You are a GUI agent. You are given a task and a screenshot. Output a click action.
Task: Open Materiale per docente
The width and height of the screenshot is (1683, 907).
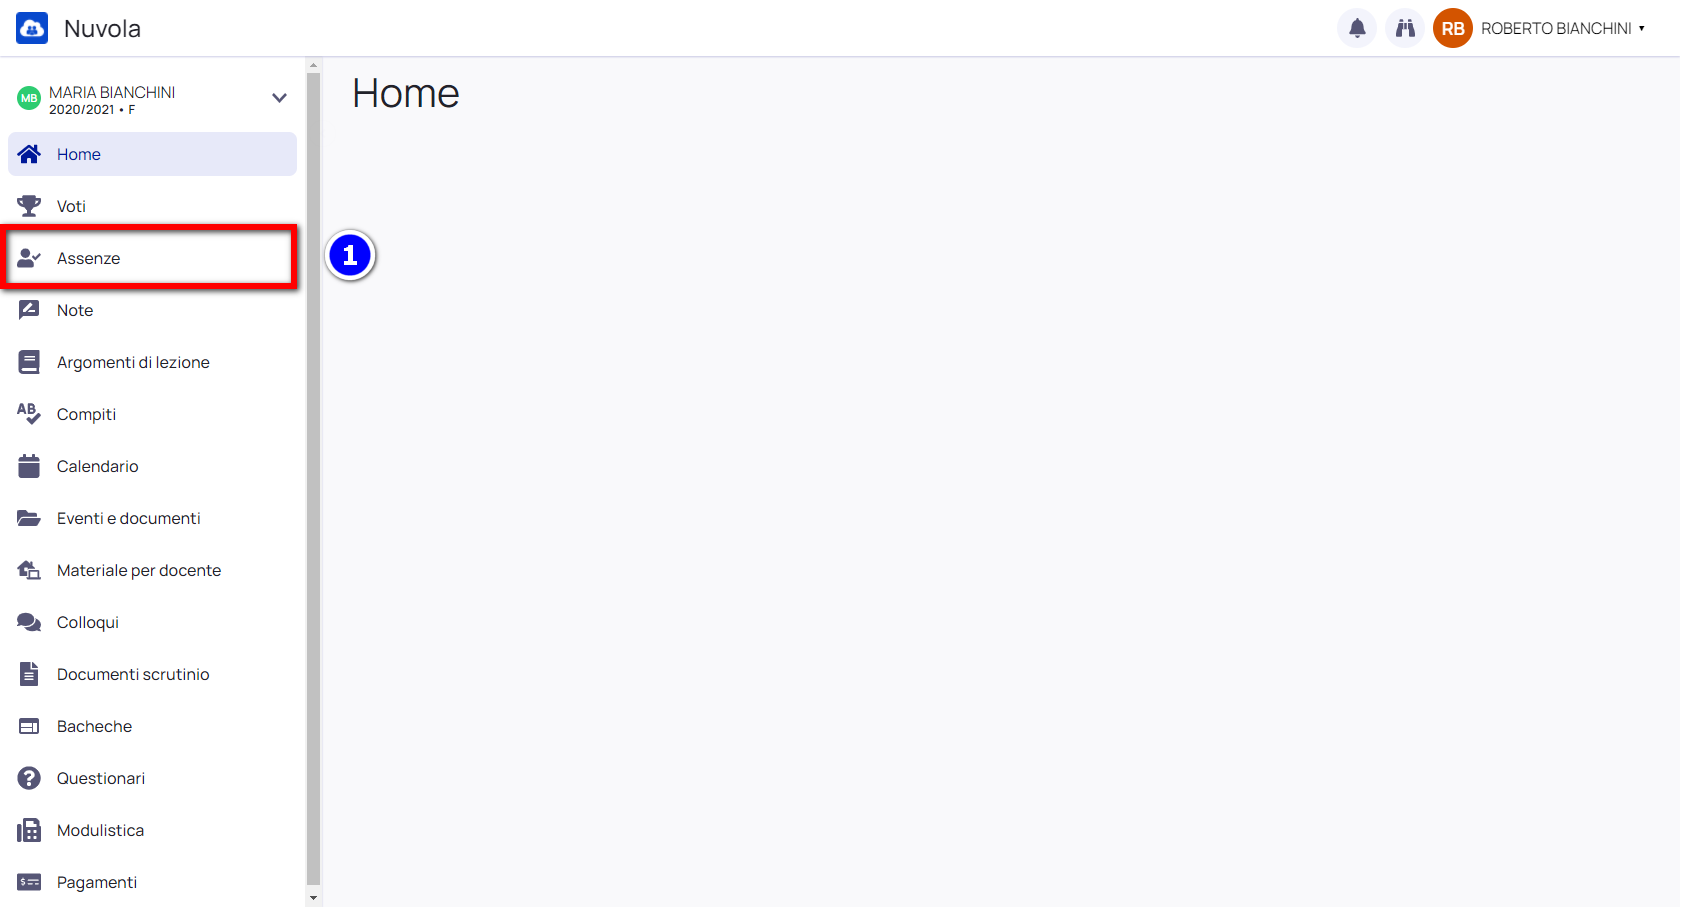coord(152,570)
